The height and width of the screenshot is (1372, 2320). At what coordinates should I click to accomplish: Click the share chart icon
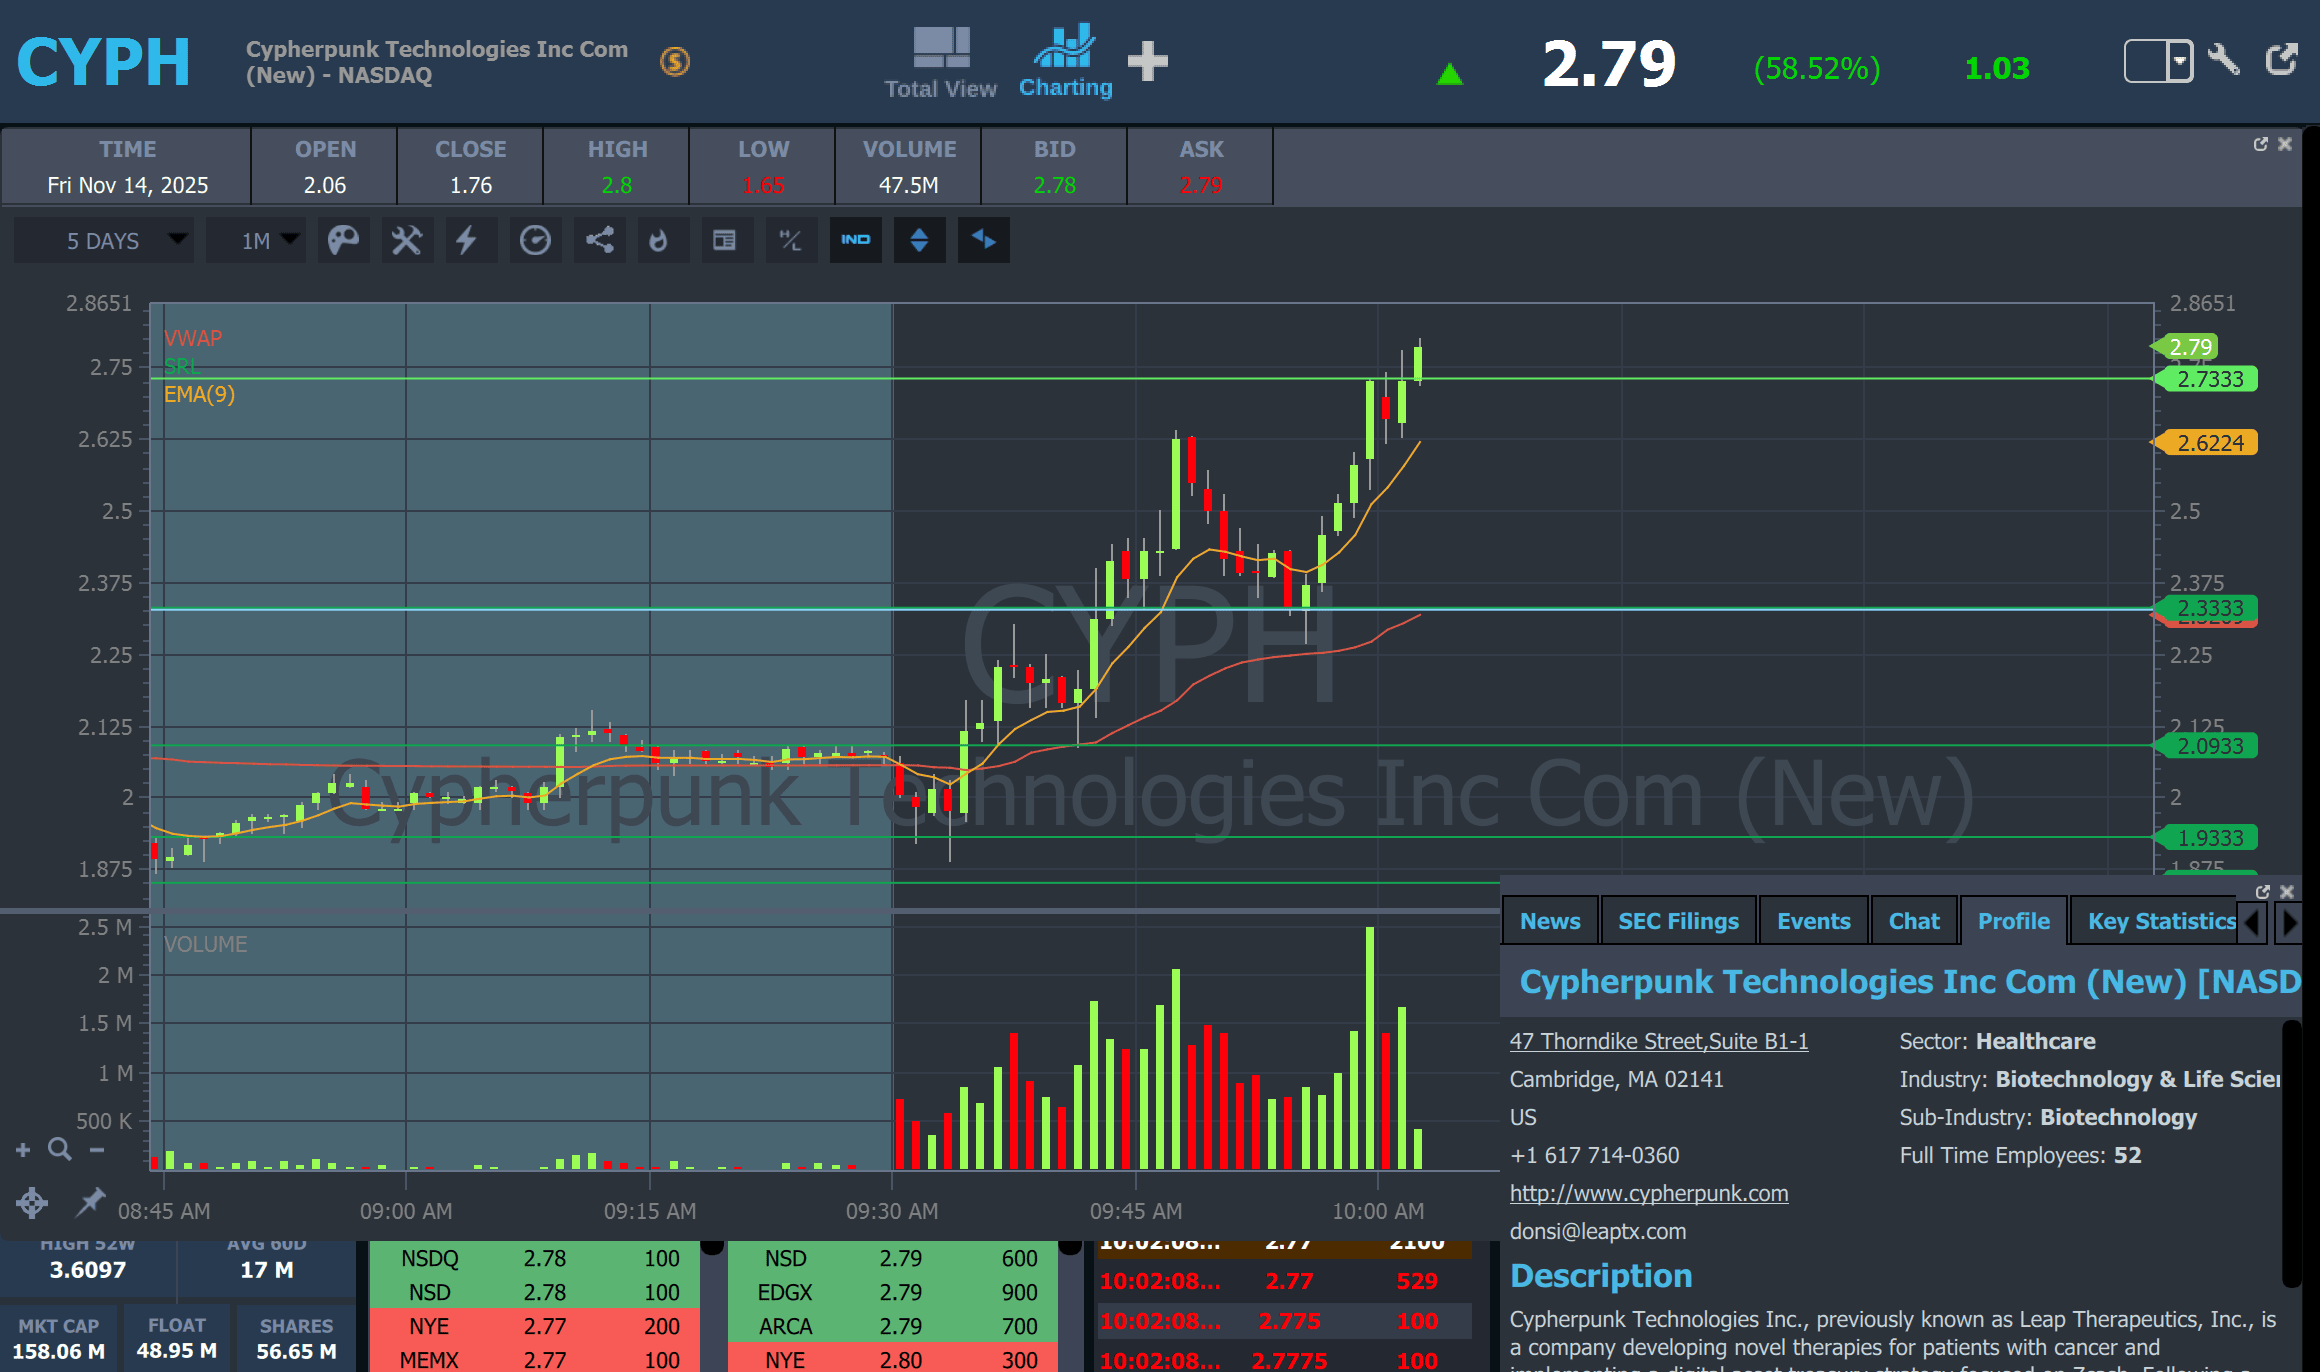[599, 240]
